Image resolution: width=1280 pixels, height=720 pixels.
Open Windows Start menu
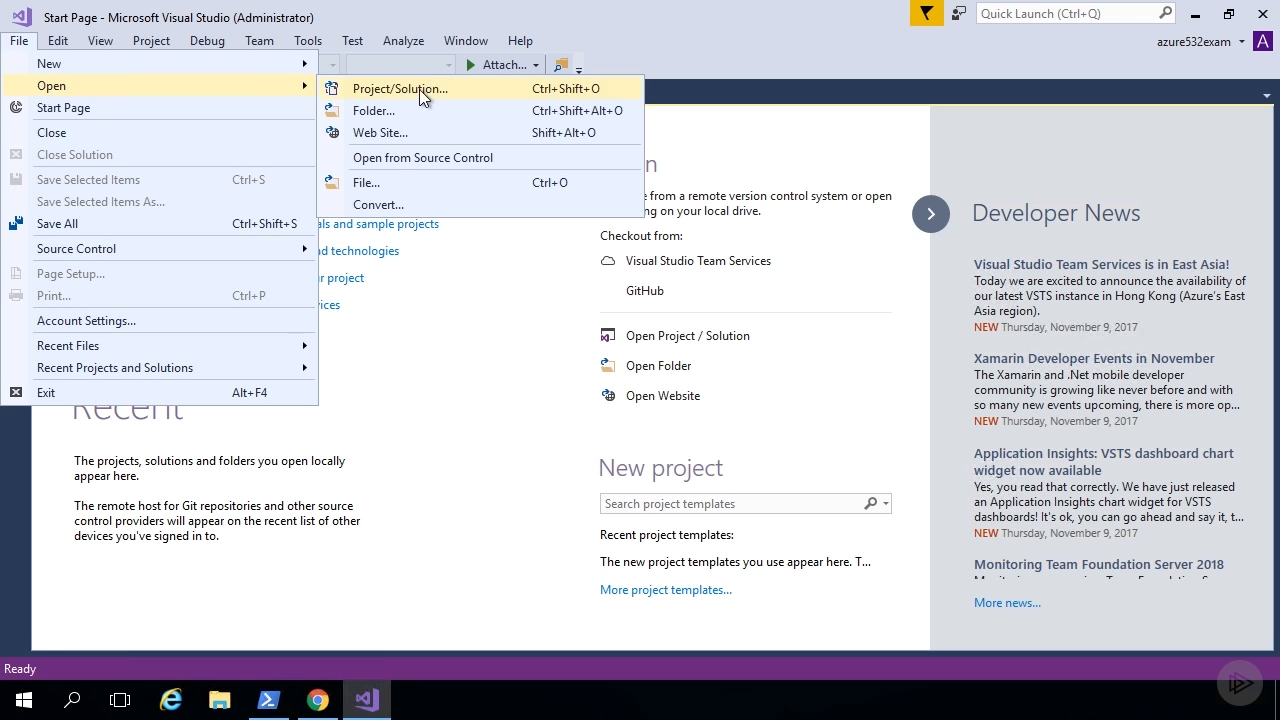click(x=24, y=700)
